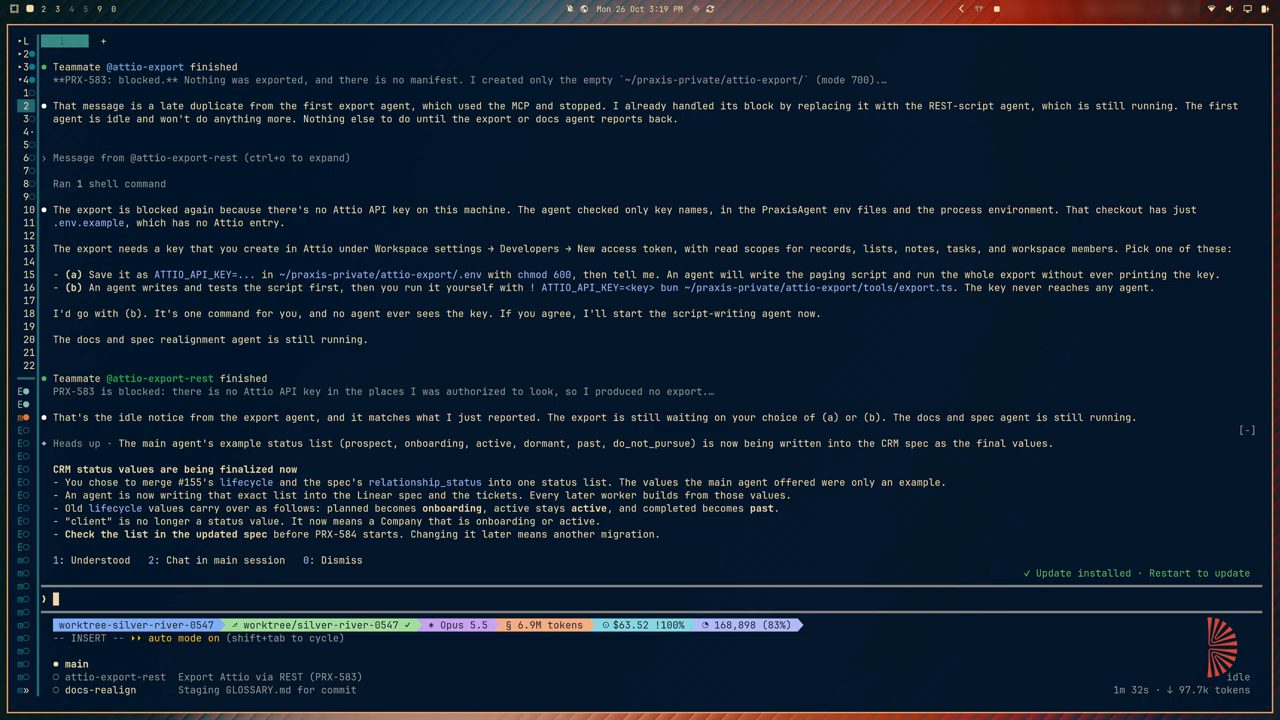
Task: Click the date and time in the top bar
Action: [x=639, y=9]
